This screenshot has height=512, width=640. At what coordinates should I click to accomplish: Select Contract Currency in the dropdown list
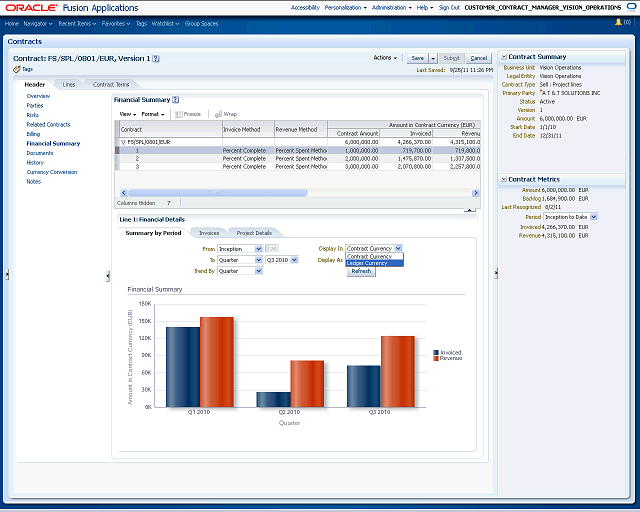[x=374, y=257]
